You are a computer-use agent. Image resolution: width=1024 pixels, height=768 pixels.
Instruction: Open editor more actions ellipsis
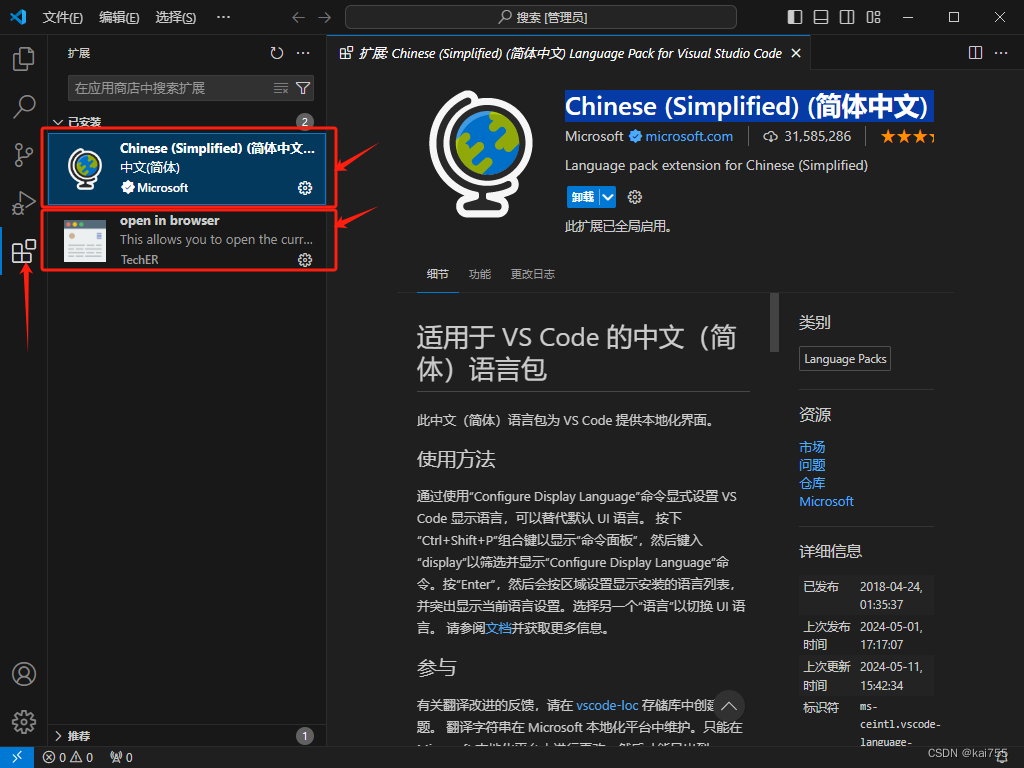click(1001, 53)
